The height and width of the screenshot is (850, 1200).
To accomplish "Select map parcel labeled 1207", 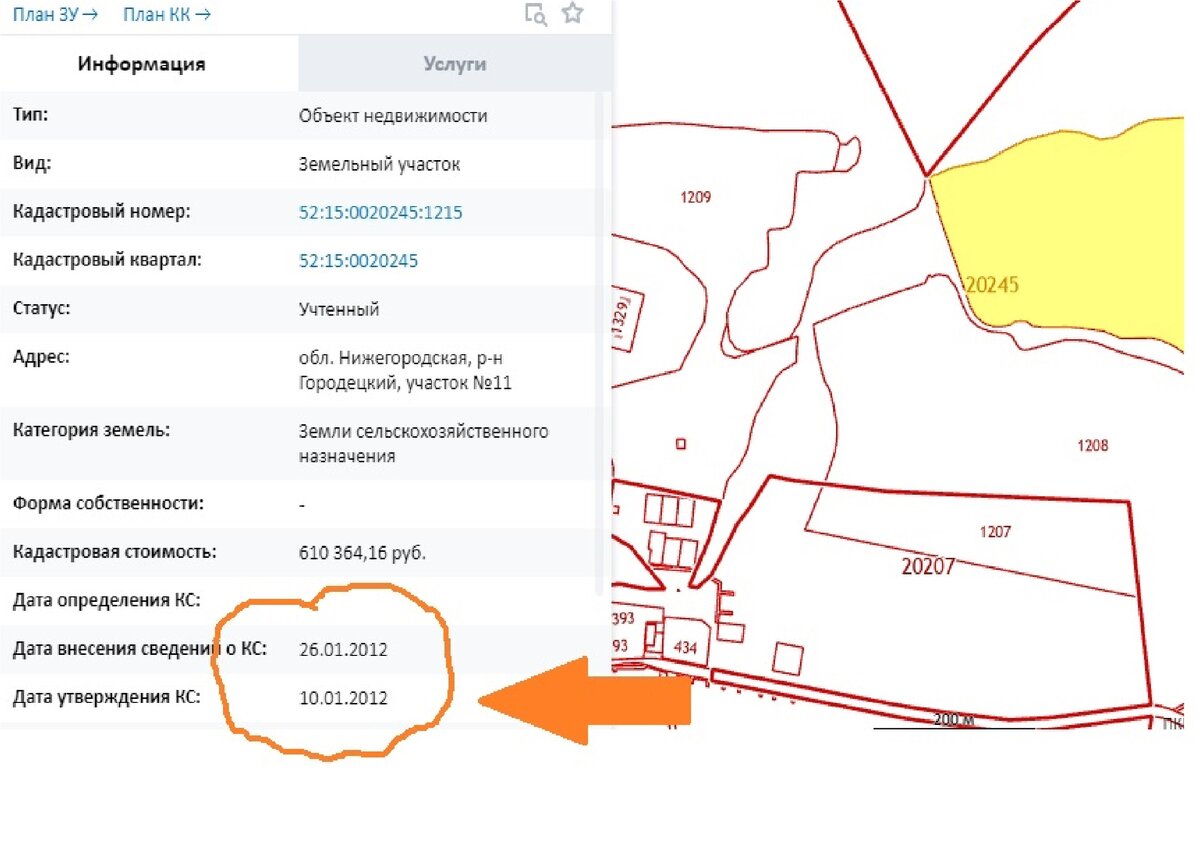I will 994,532.
